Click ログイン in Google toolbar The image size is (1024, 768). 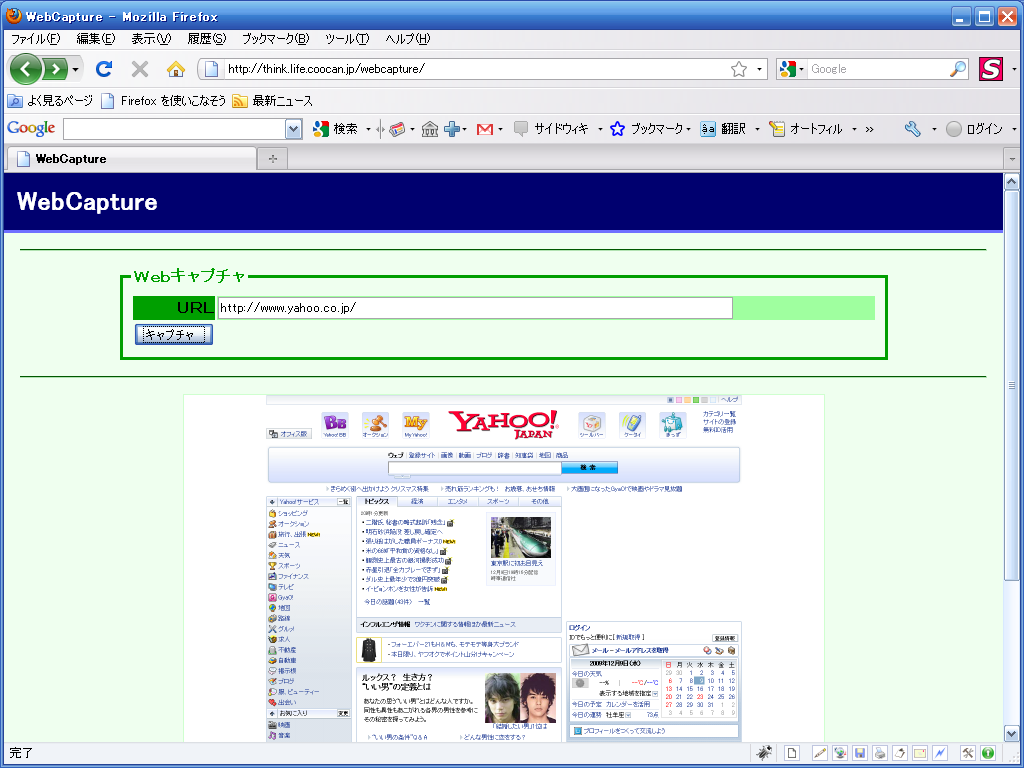coord(974,129)
